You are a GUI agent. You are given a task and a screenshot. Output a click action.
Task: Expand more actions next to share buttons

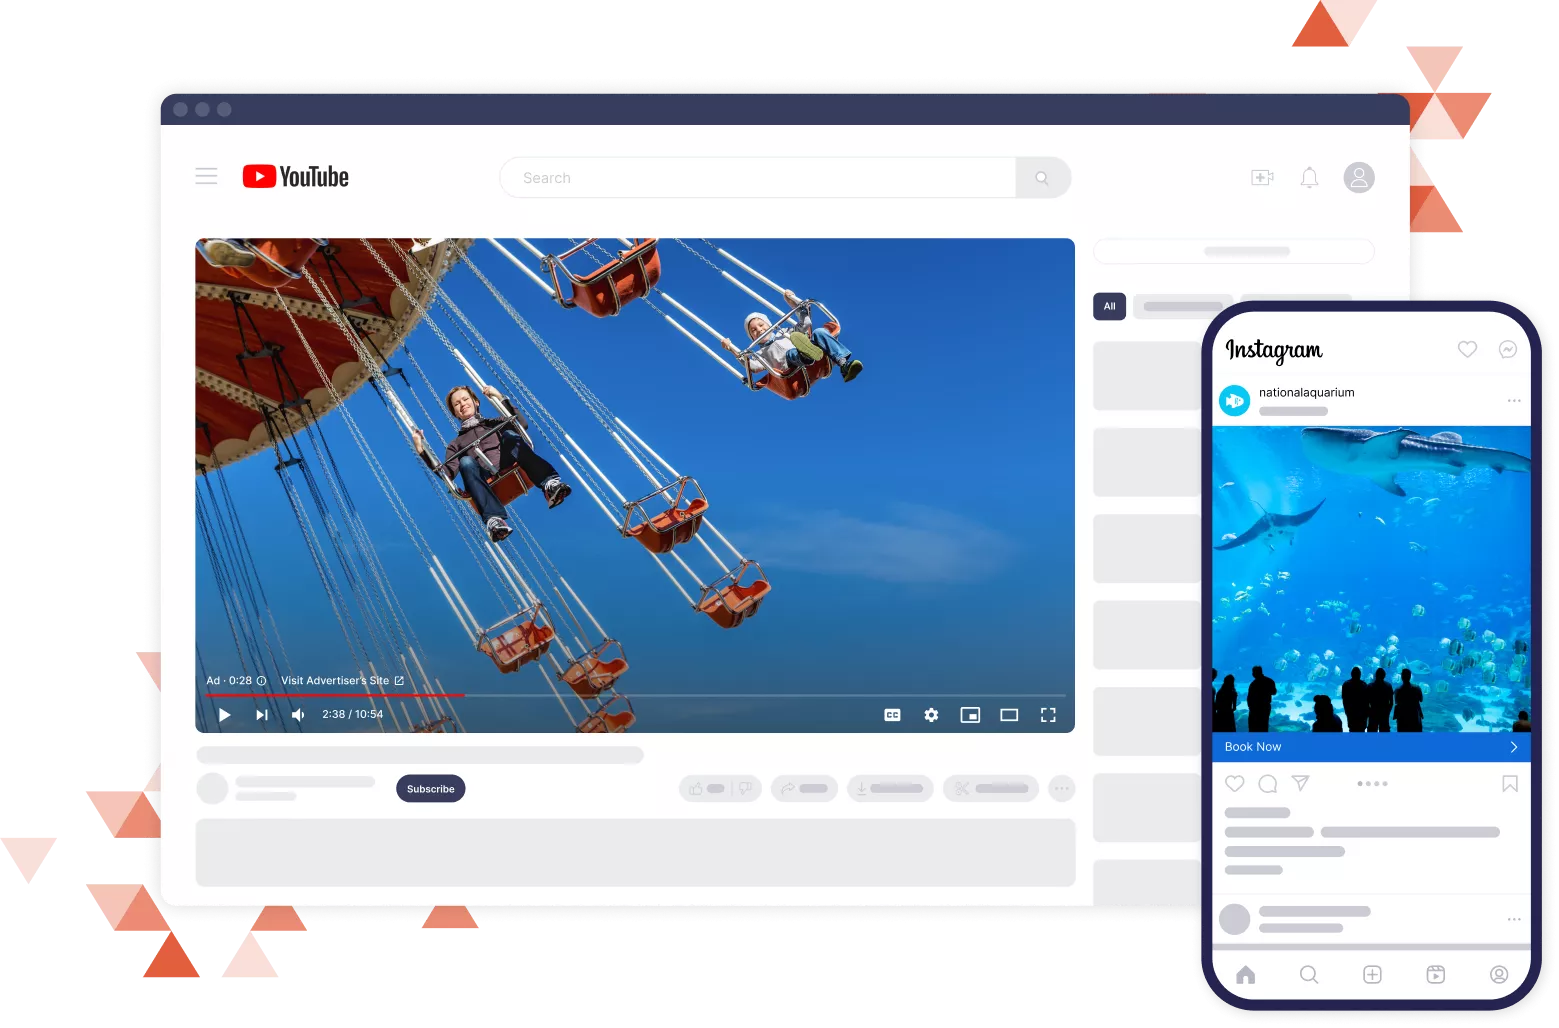(1061, 788)
